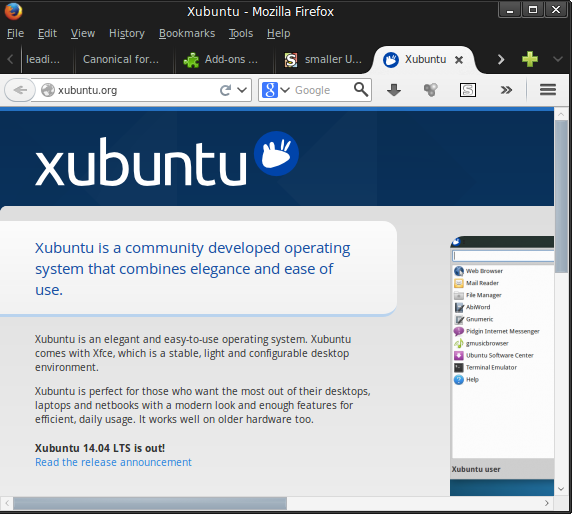The height and width of the screenshot is (514, 572).
Task: Click 'Xubuntu 14.04 LTS is out!' text
Action: (100, 448)
